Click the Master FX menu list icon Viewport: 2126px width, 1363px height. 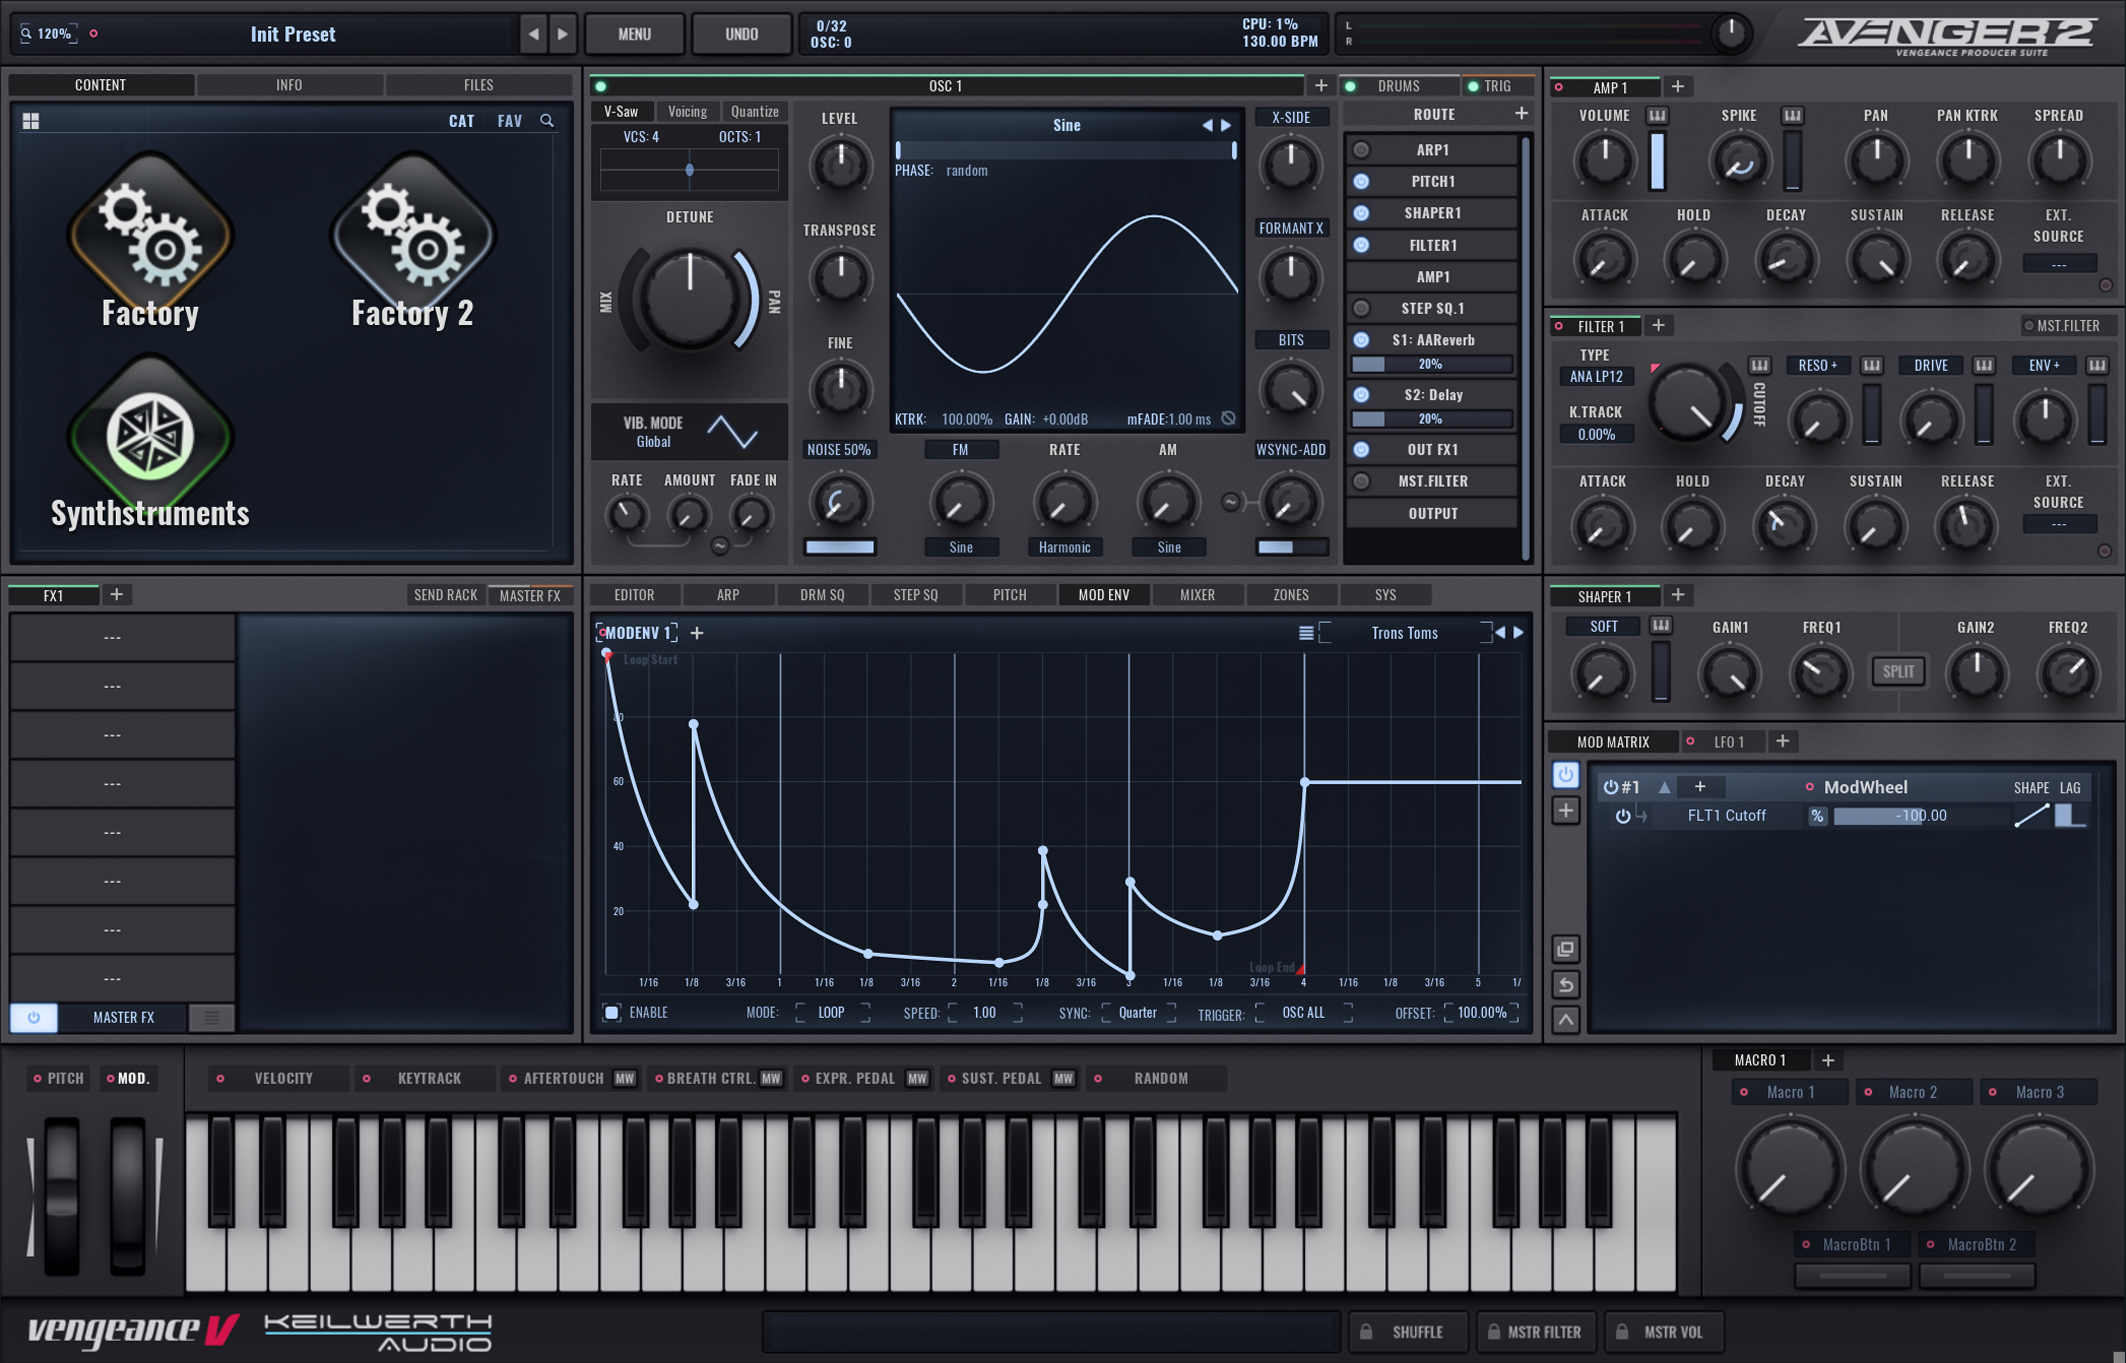point(211,1017)
